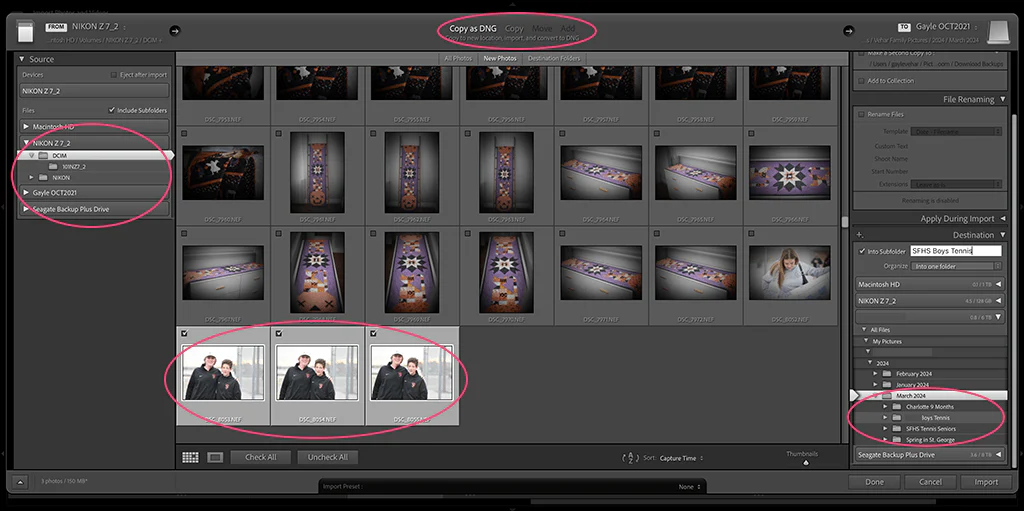This screenshot has width=1024, height=511.
Task: Select My Pictures in Destination tree
Action: coord(887,341)
